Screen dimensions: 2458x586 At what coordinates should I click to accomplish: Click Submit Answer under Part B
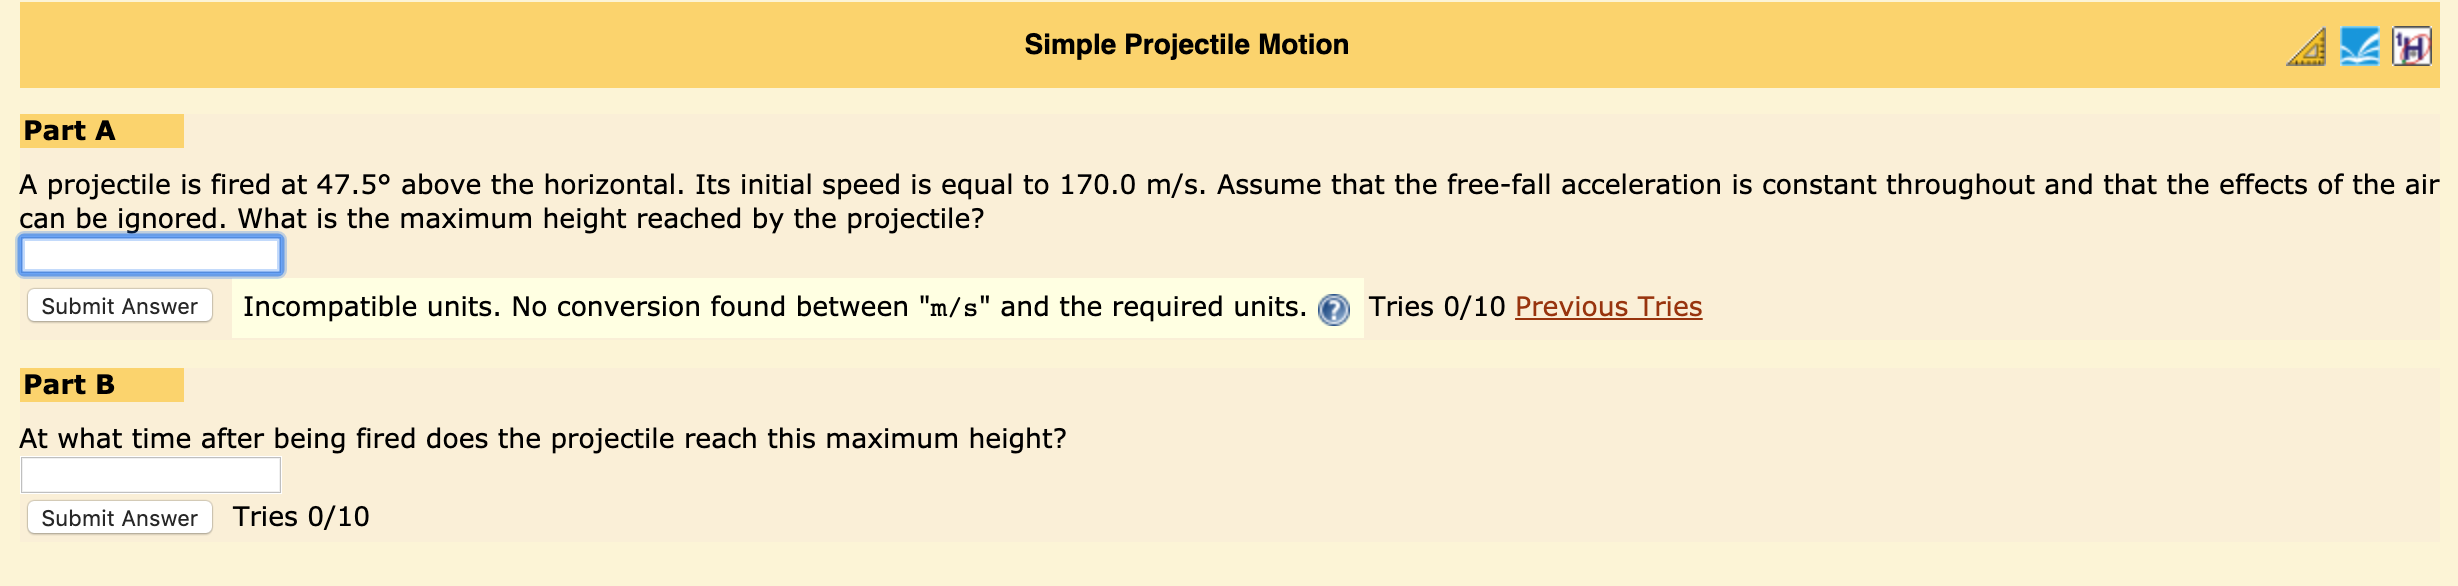click(119, 517)
